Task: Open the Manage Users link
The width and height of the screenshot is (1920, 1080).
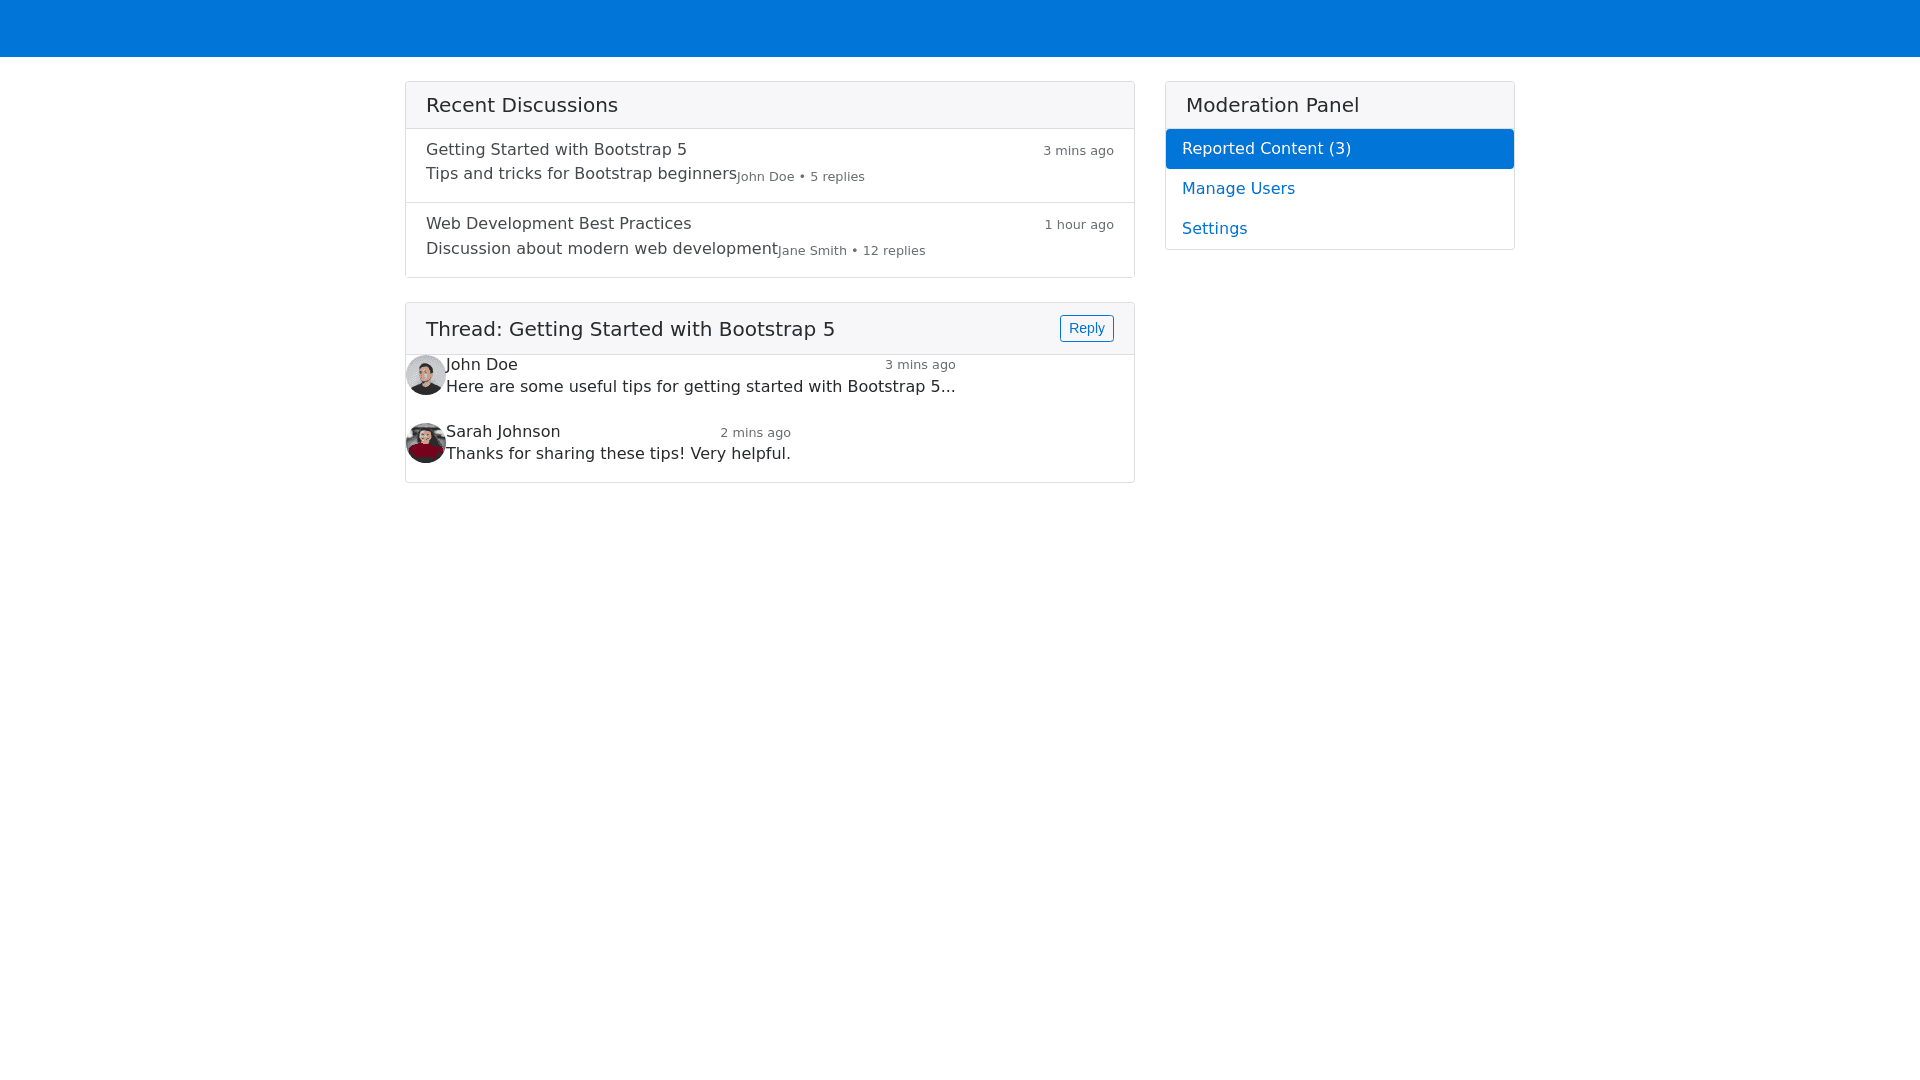Action: pyautogui.click(x=1238, y=189)
